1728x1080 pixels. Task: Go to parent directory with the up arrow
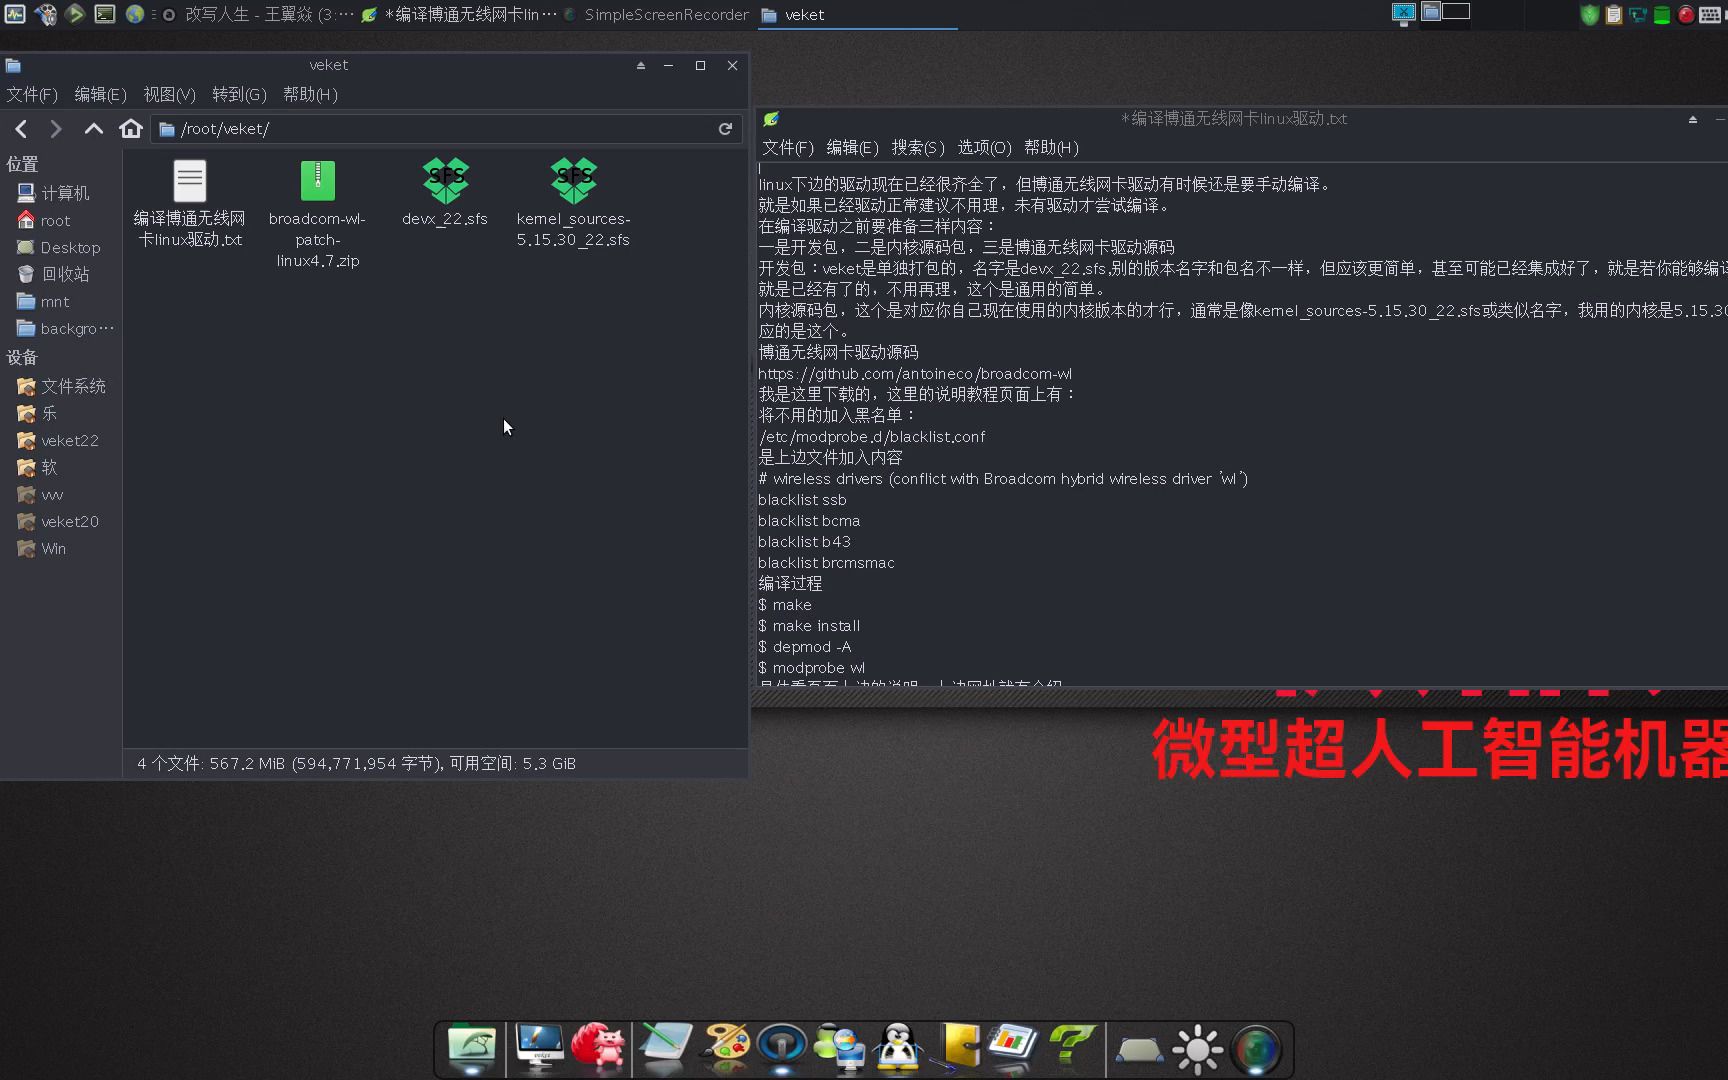(x=93, y=128)
